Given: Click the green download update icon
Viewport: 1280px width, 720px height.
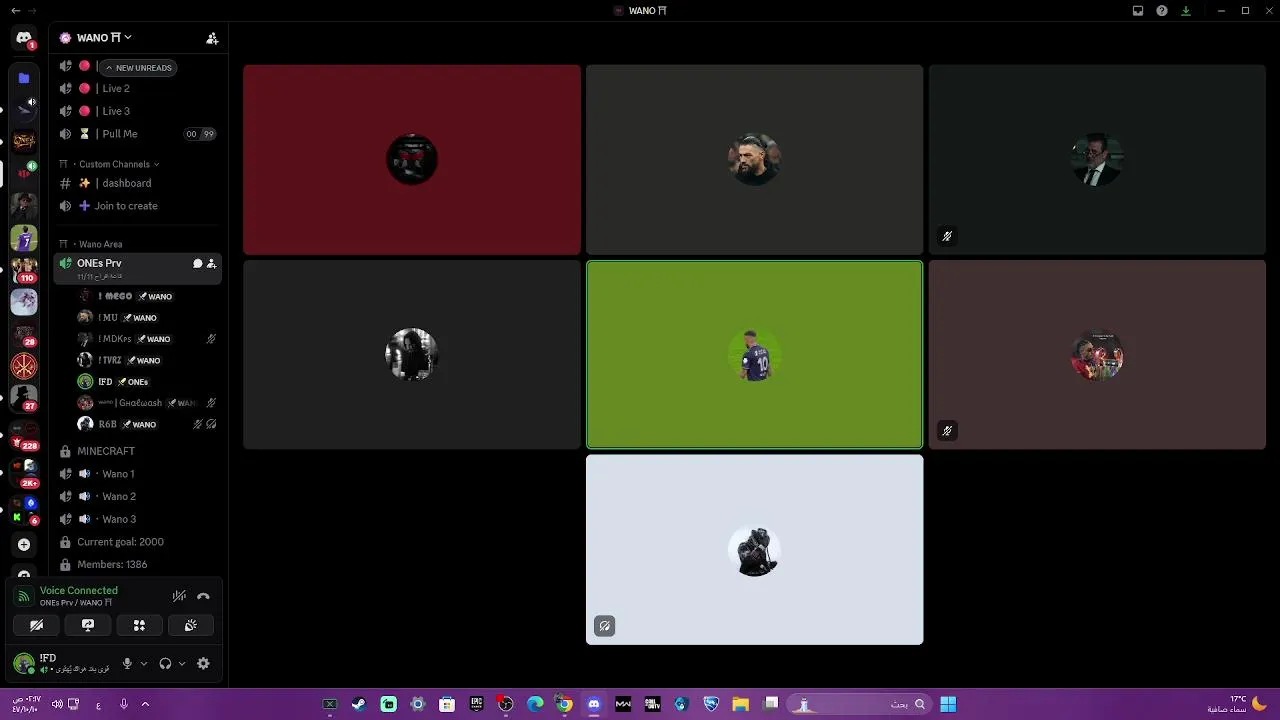Looking at the screenshot, I should tap(1186, 11).
